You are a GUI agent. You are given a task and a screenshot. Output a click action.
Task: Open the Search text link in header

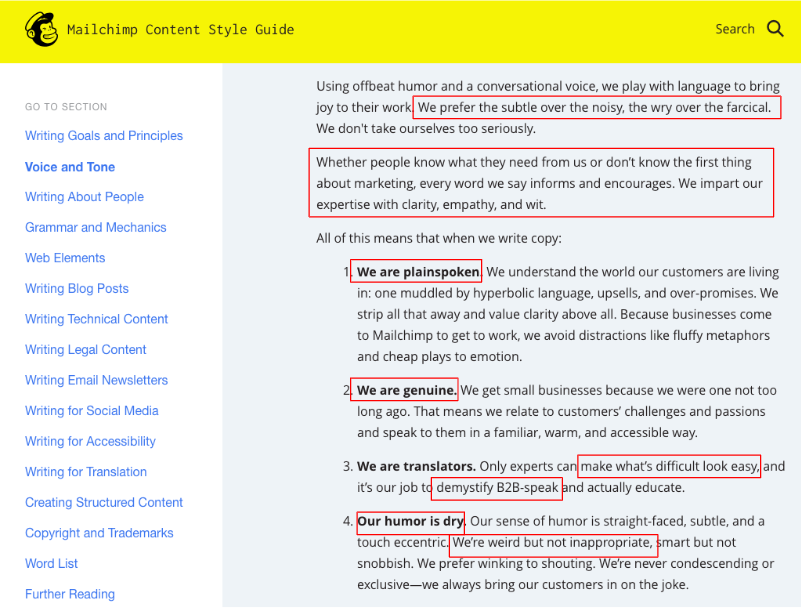coord(734,29)
